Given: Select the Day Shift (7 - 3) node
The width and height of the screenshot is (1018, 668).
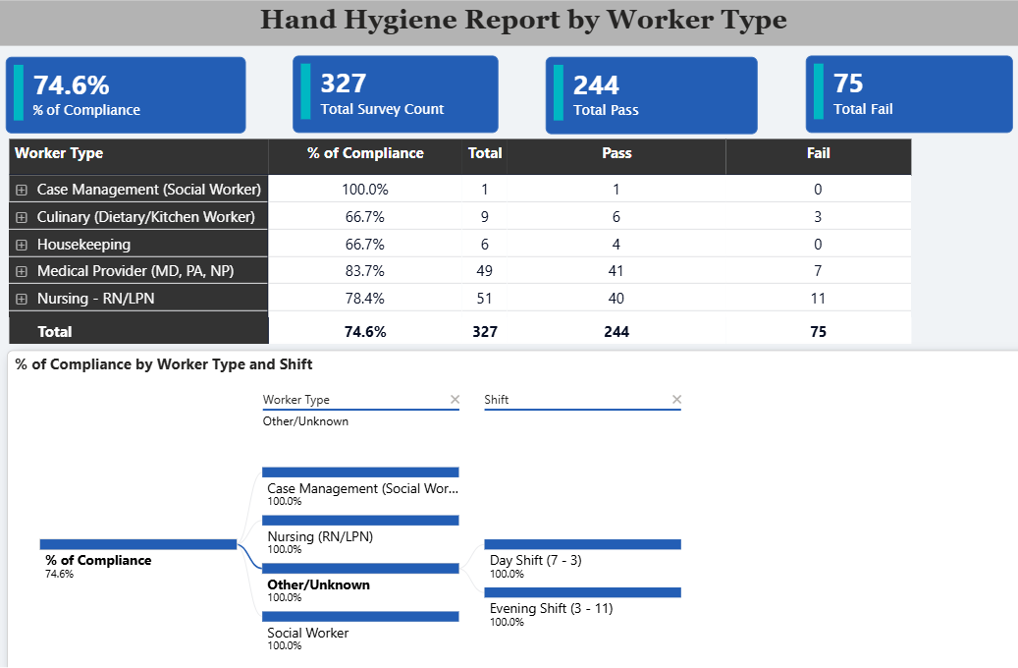Looking at the screenshot, I should click(582, 558).
